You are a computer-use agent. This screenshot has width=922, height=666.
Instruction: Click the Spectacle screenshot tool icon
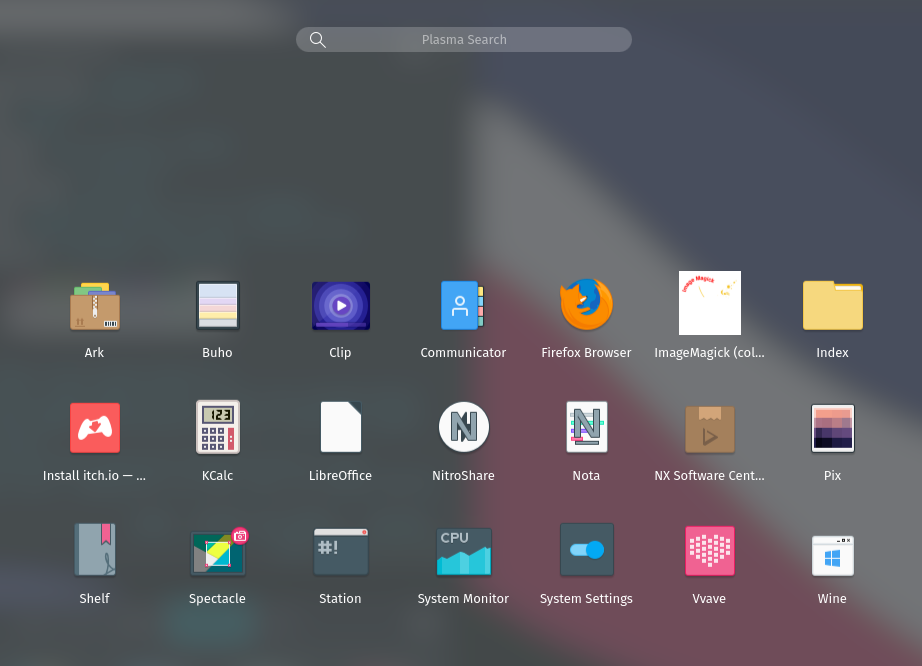point(219,551)
